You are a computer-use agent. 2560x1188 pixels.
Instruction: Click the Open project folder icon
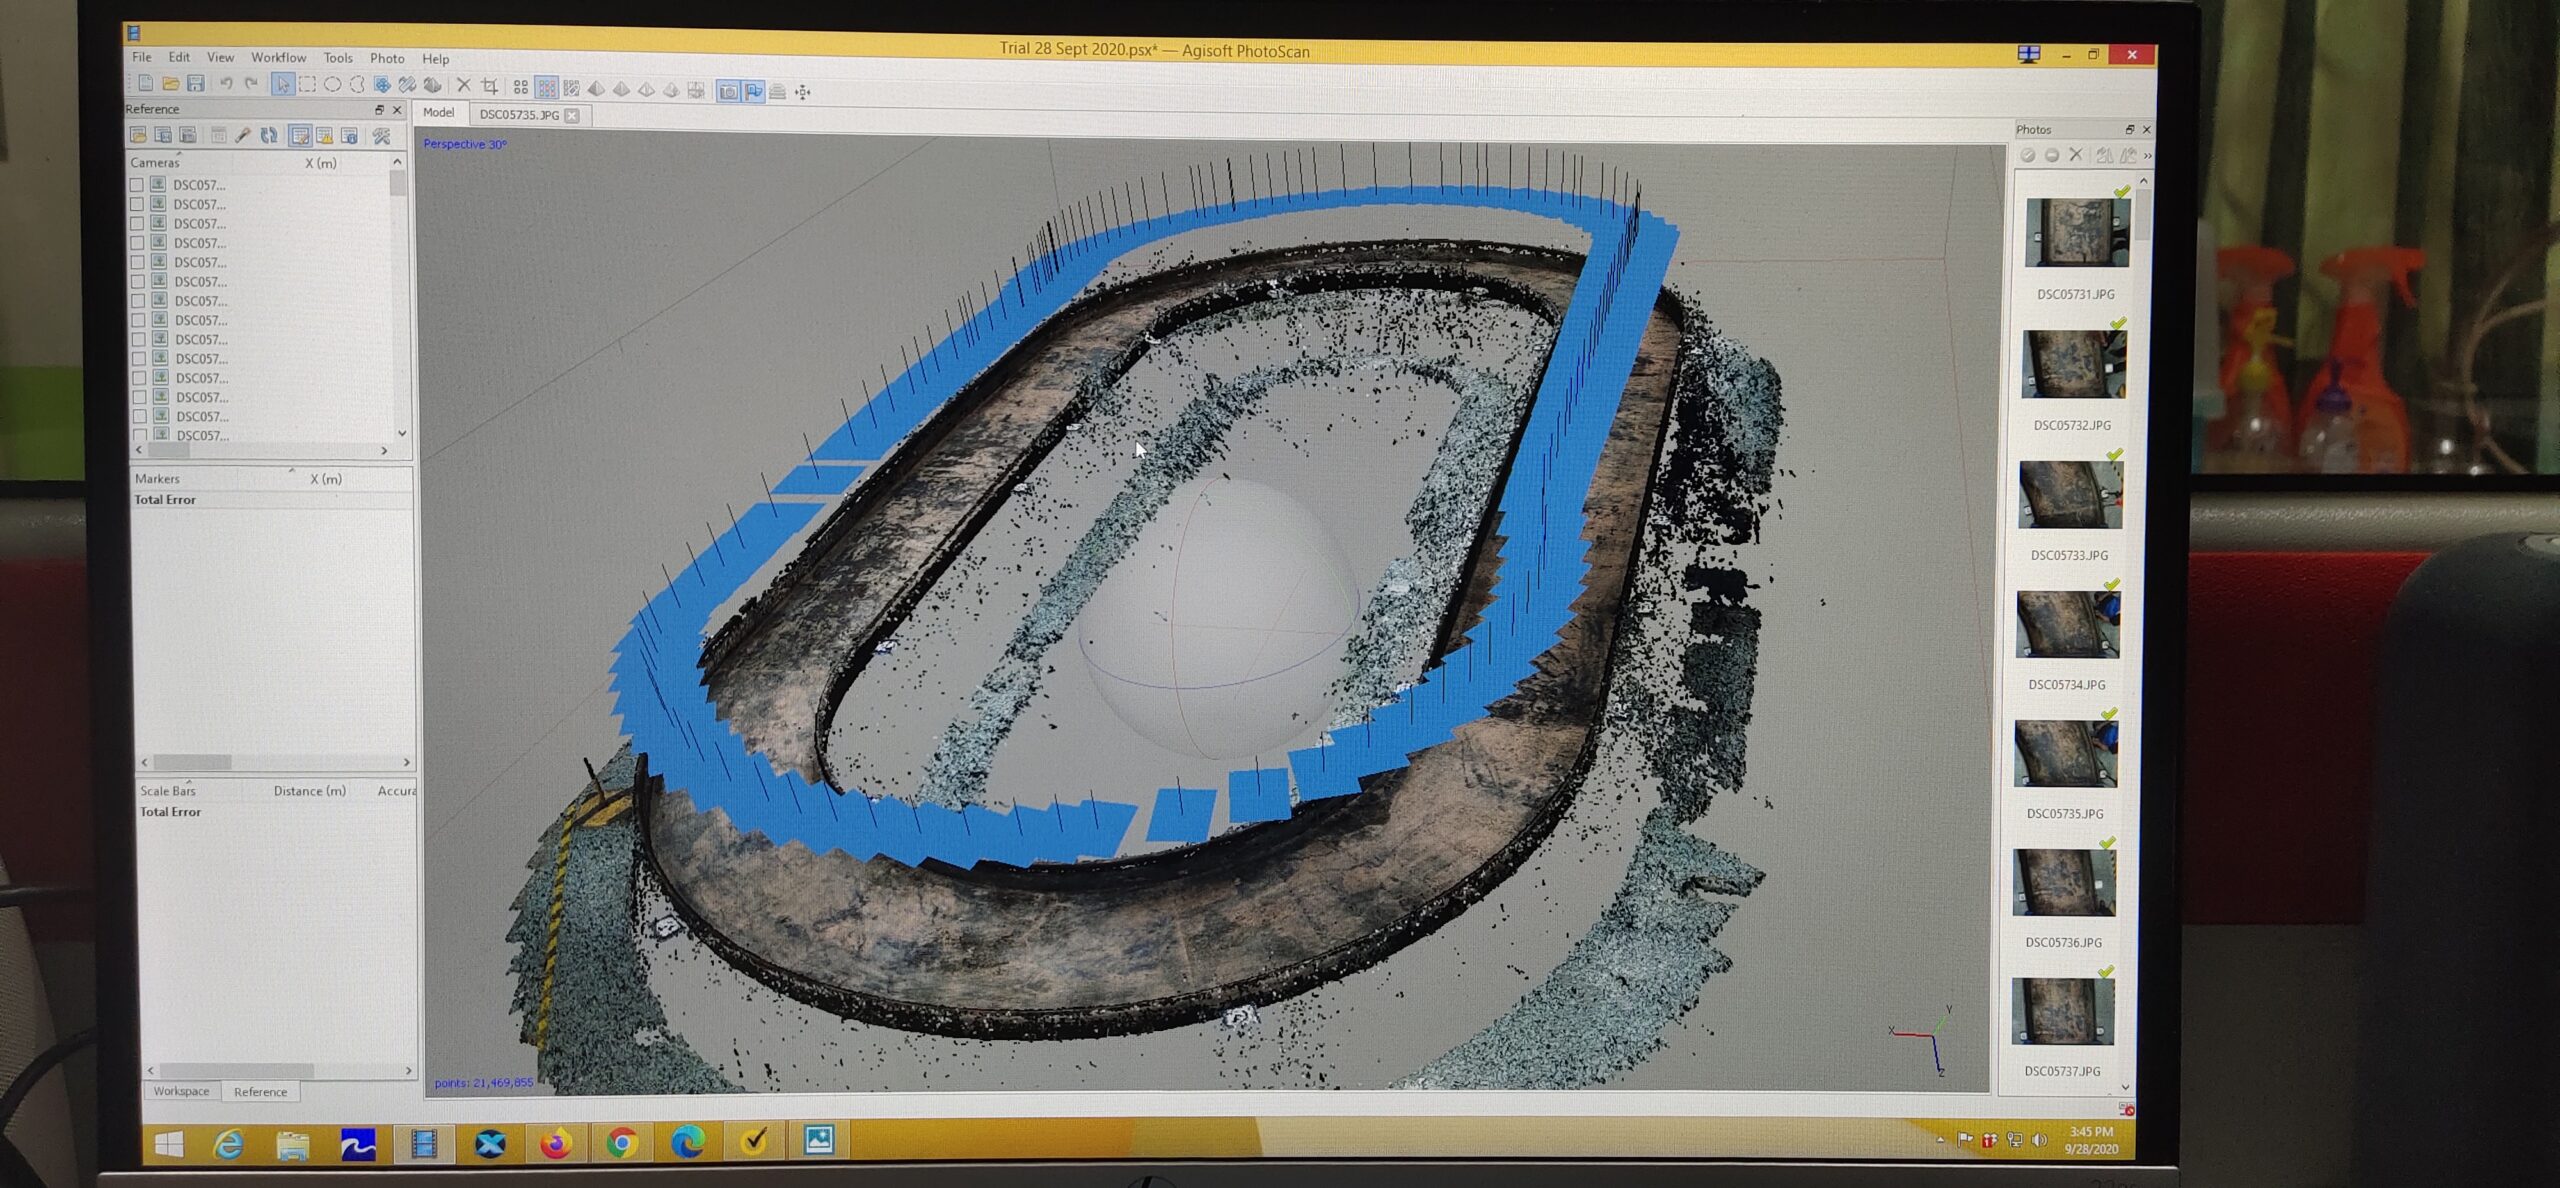[171, 84]
